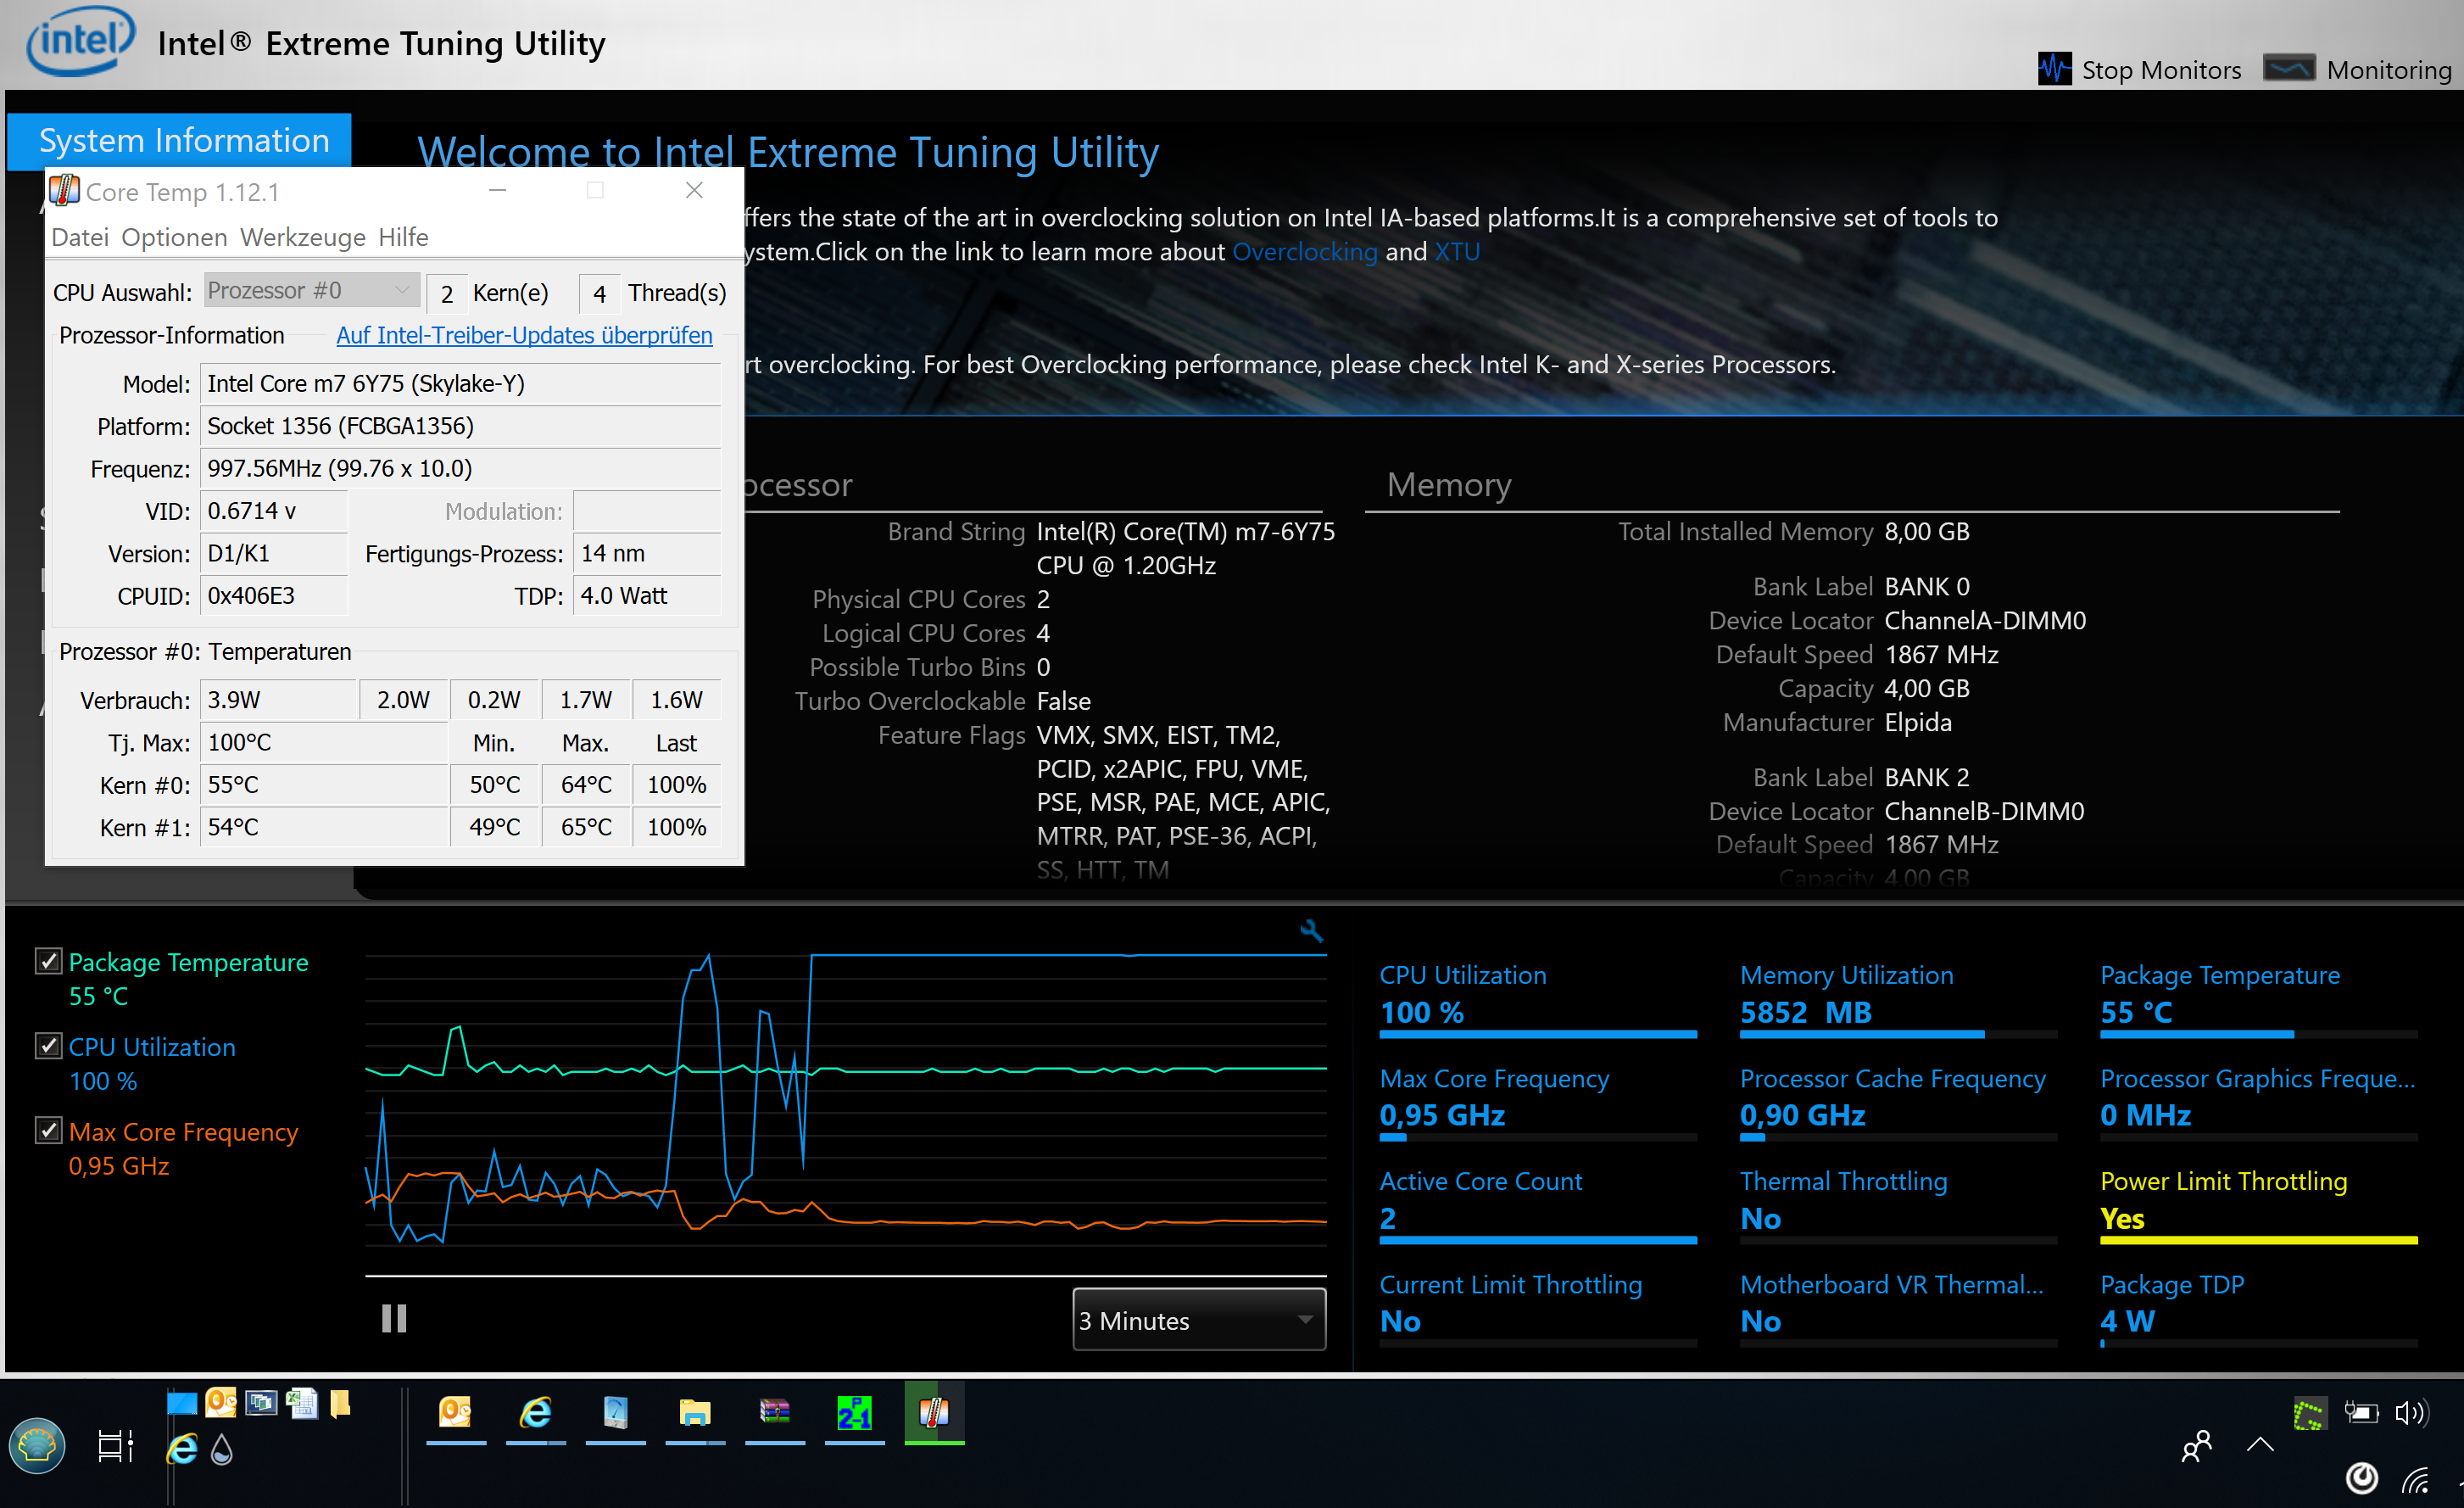2464x1508 pixels.
Task: Open File Explorer from the taskbar
Action: click(695, 1413)
